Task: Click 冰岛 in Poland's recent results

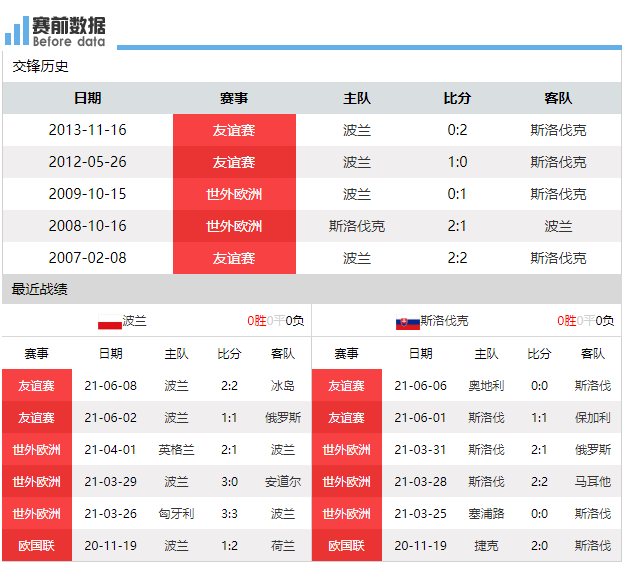Action: [x=283, y=386]
